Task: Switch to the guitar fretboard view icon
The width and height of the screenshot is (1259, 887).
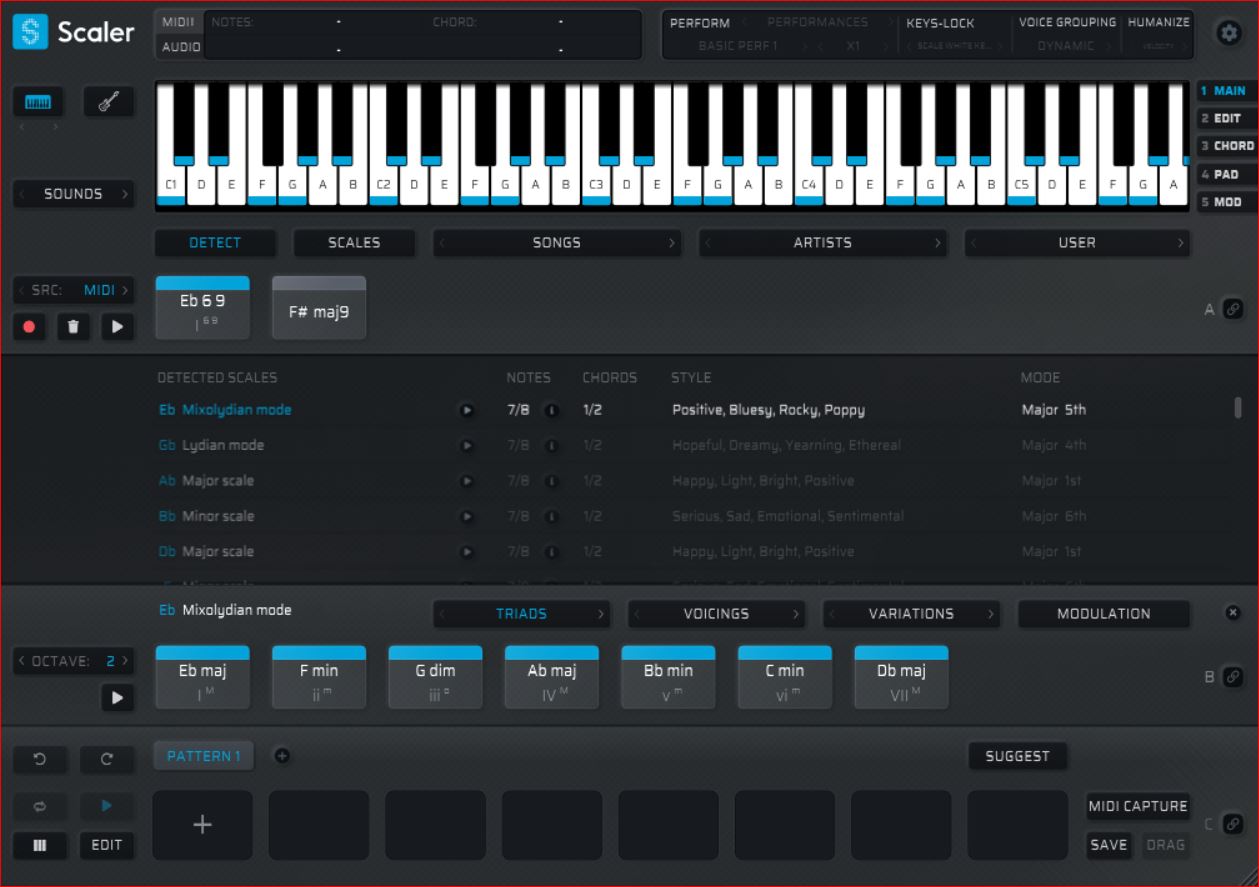Action: pos(108,102)
